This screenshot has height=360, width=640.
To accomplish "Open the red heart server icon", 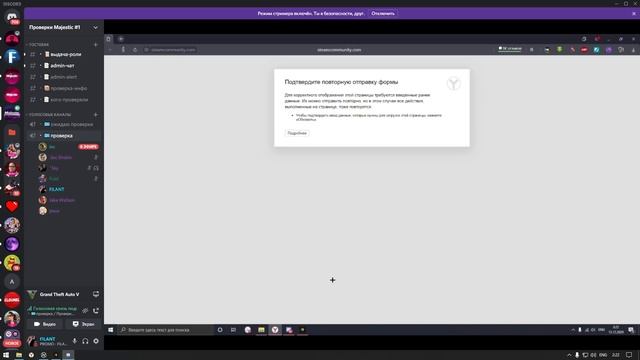I will [x=12, y=207].
